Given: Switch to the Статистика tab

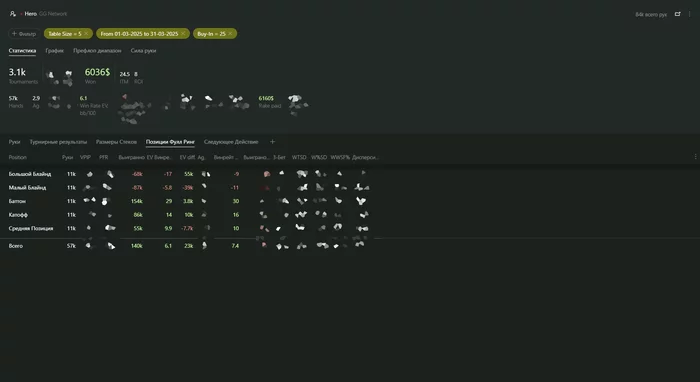Looking at the screenshot, I should (22, 51).
